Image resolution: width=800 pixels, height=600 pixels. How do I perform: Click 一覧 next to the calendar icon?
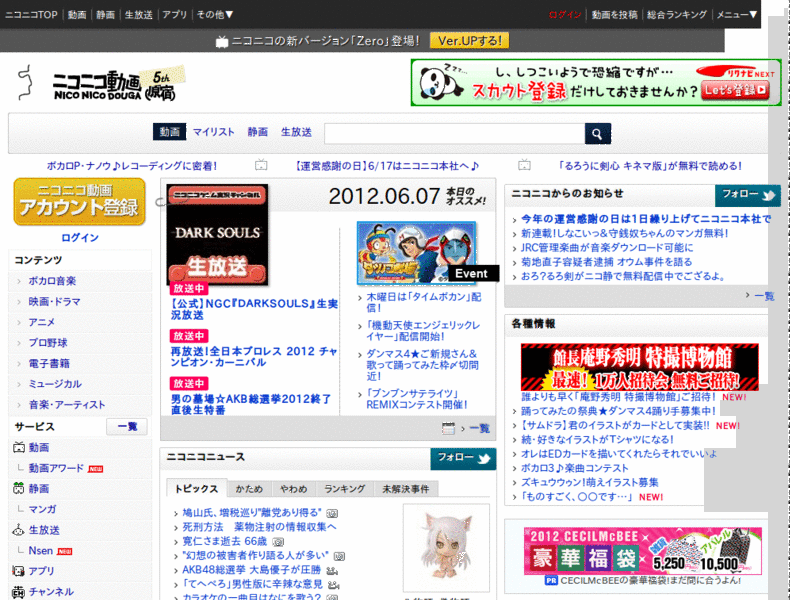pos(480,429)
